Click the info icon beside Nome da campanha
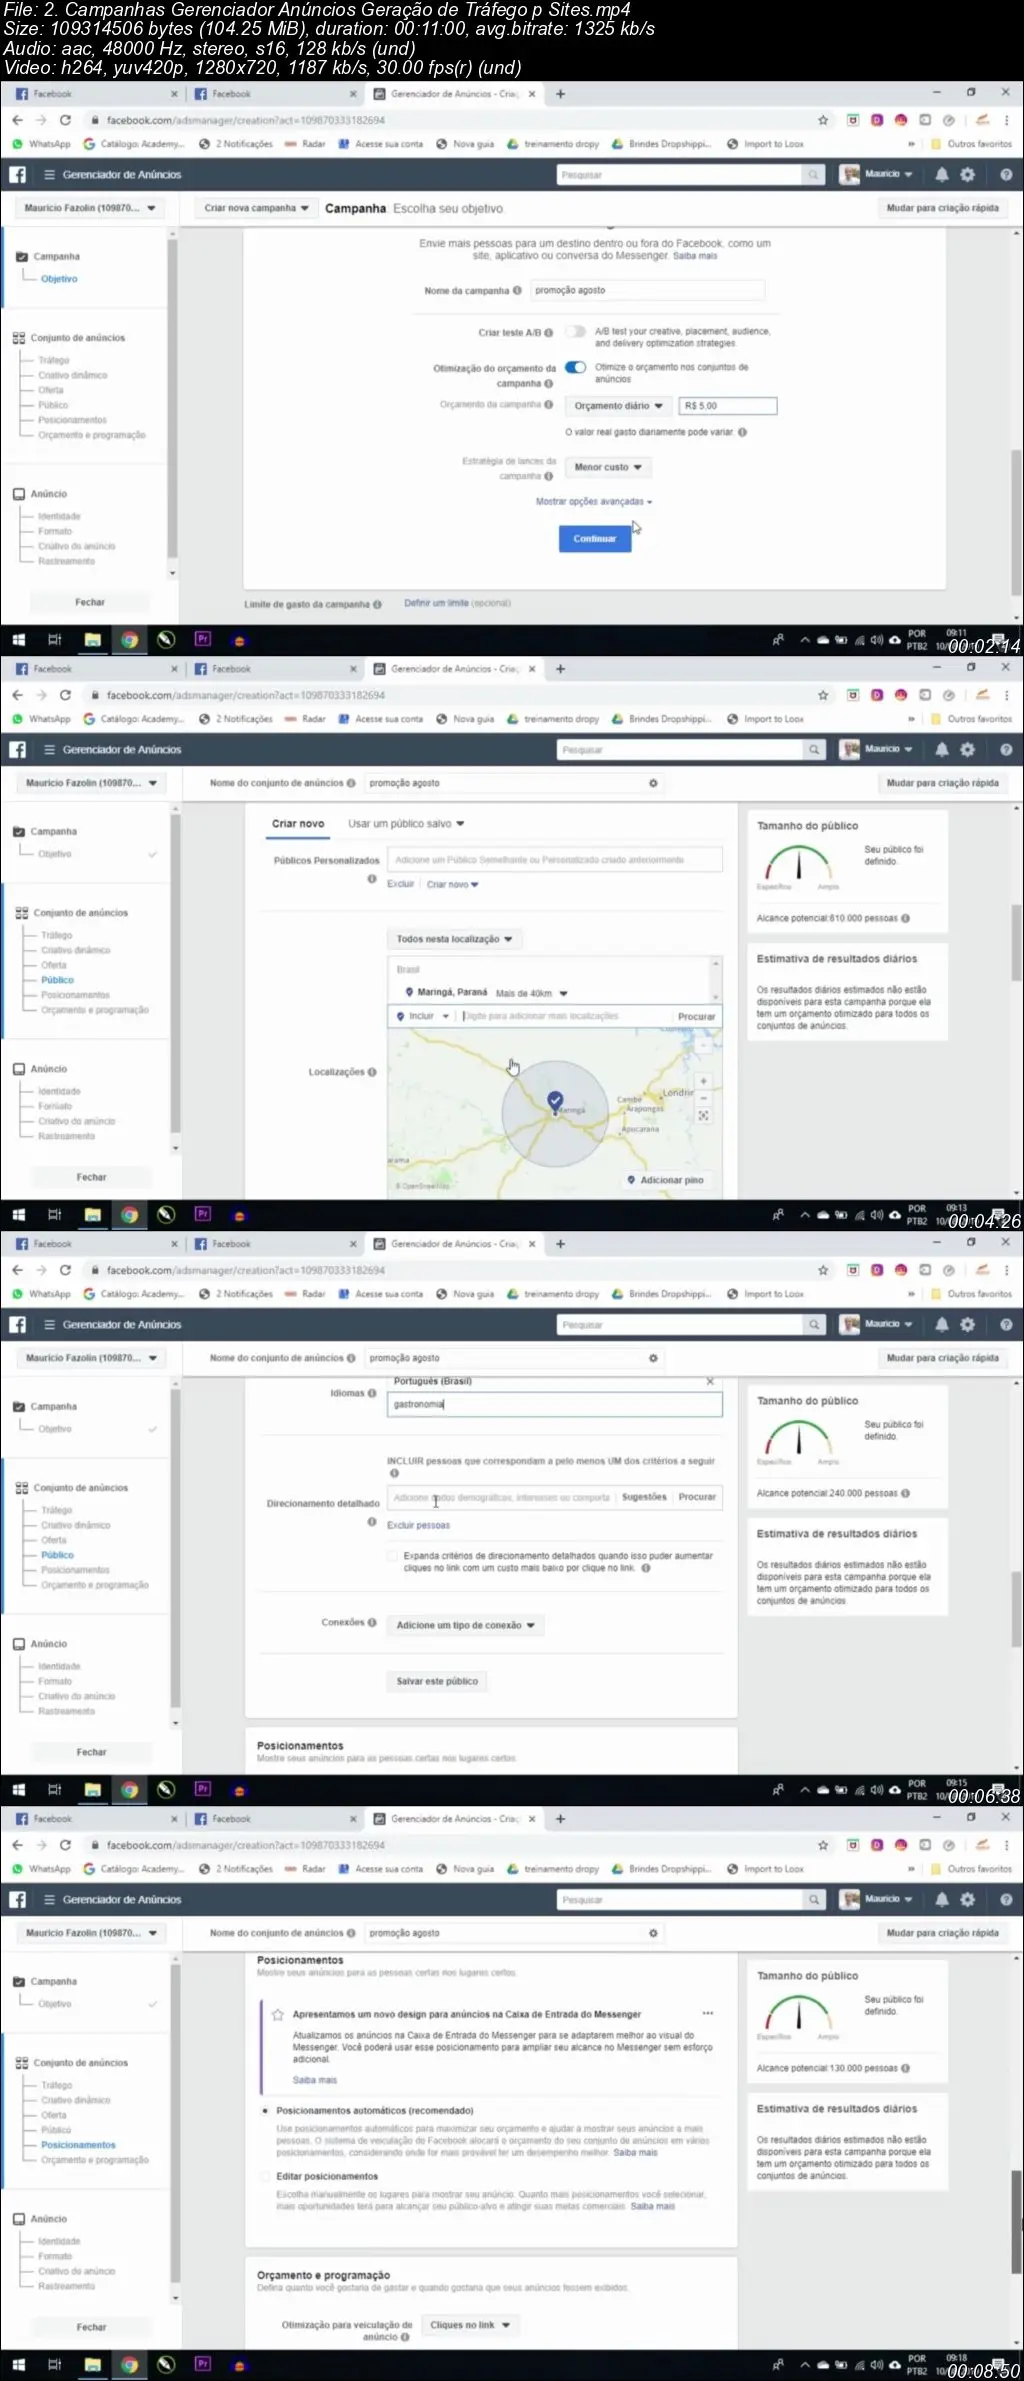This screenshot has height=2381, width=1024. [517, 291]
